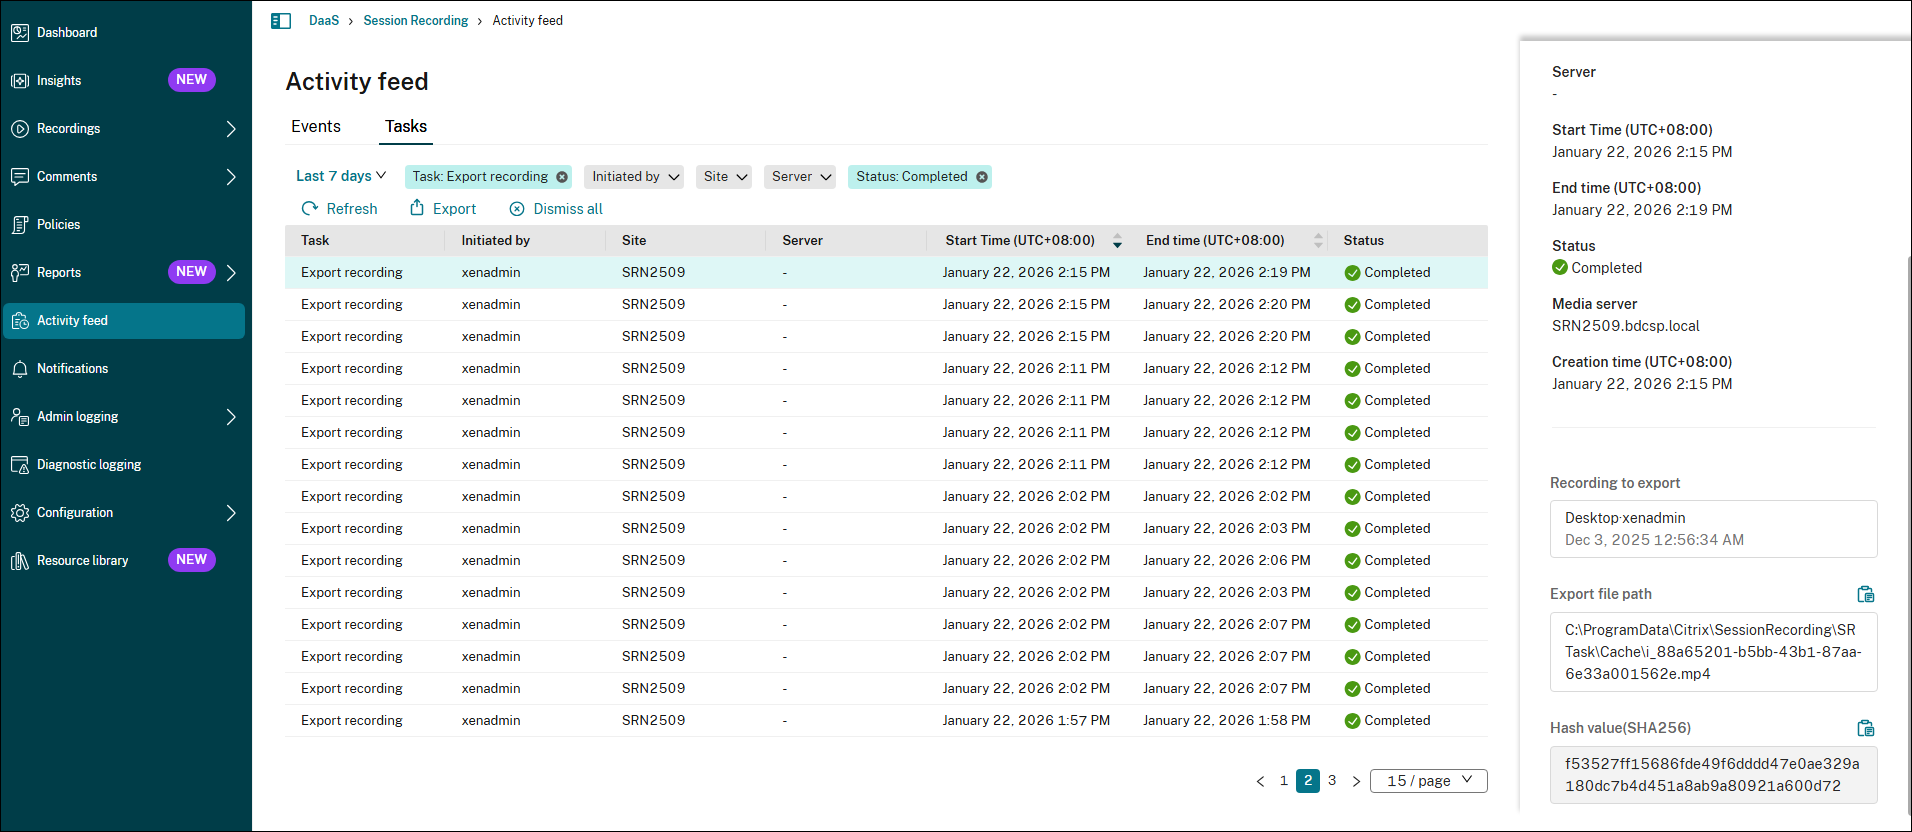The height and width of the screenshot is (832, 1912).
Task: Click the Session Recording breadcrumb link
Action: coord(416,21)
